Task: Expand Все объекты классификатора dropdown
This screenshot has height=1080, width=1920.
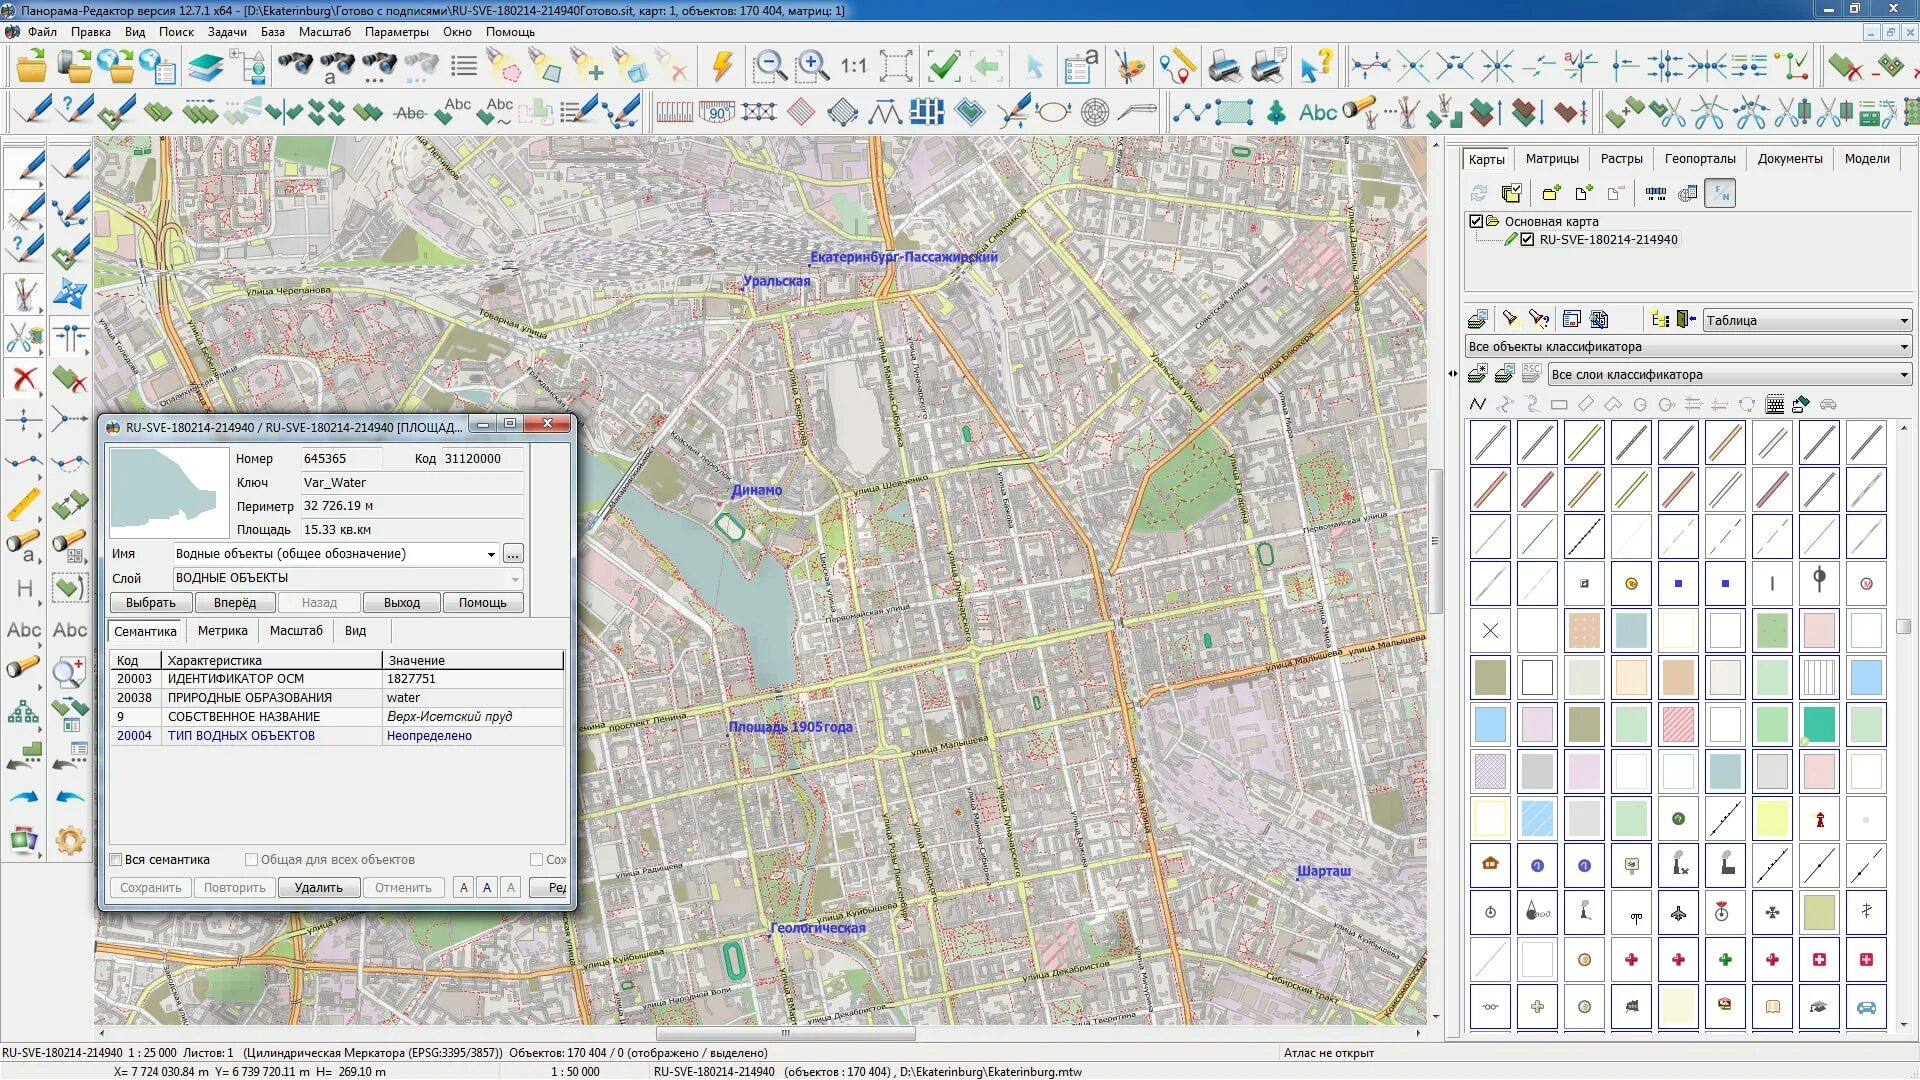Action: click(x=1688, y=346)
